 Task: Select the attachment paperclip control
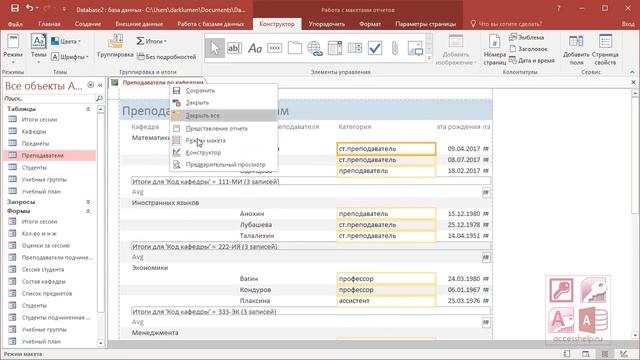(395, 48)
